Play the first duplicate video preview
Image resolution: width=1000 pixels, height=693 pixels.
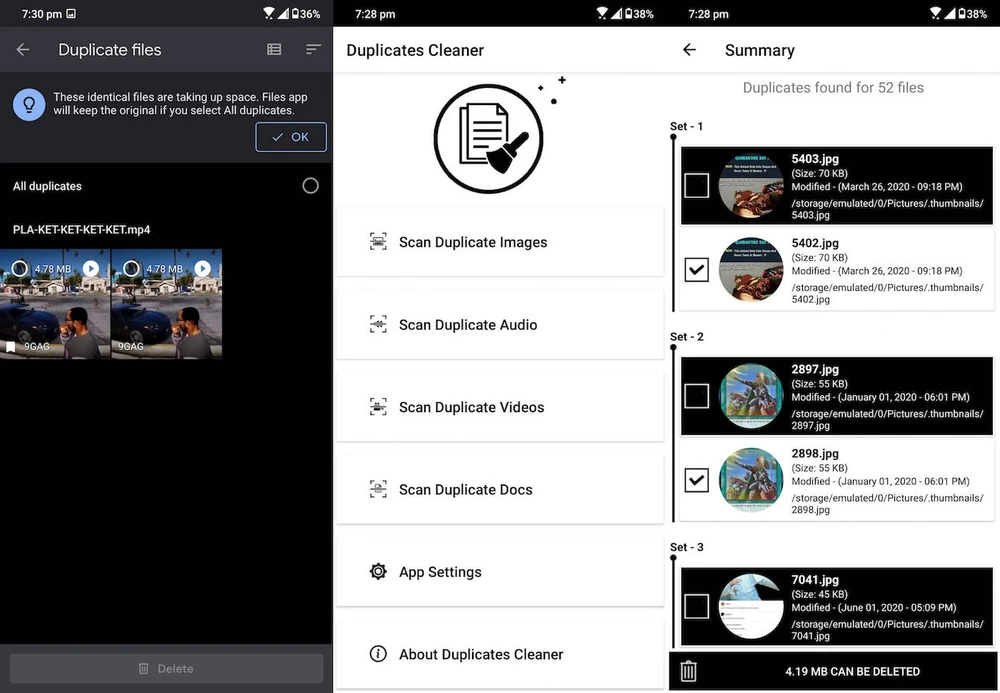pyautogui.click(x=91, y=269)
